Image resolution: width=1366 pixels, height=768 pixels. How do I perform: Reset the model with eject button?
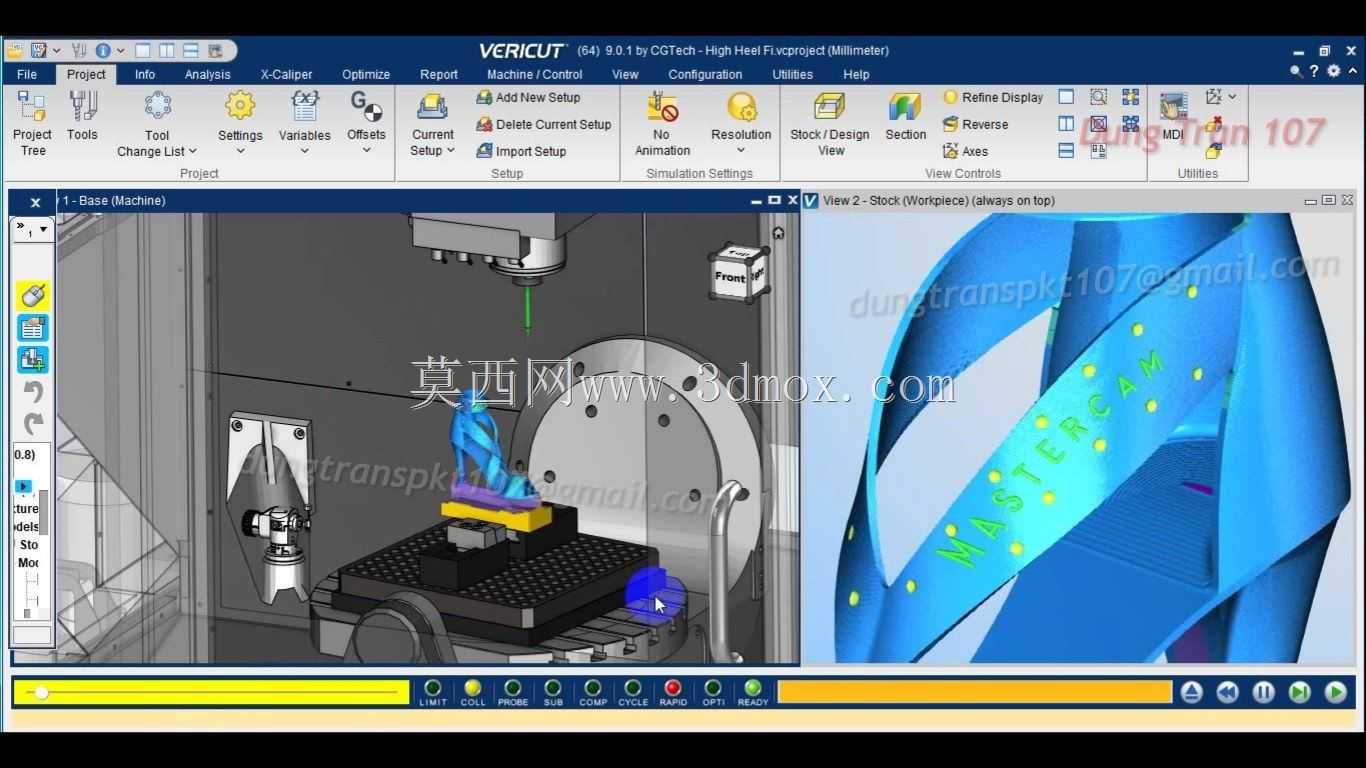click(1191, 692)
